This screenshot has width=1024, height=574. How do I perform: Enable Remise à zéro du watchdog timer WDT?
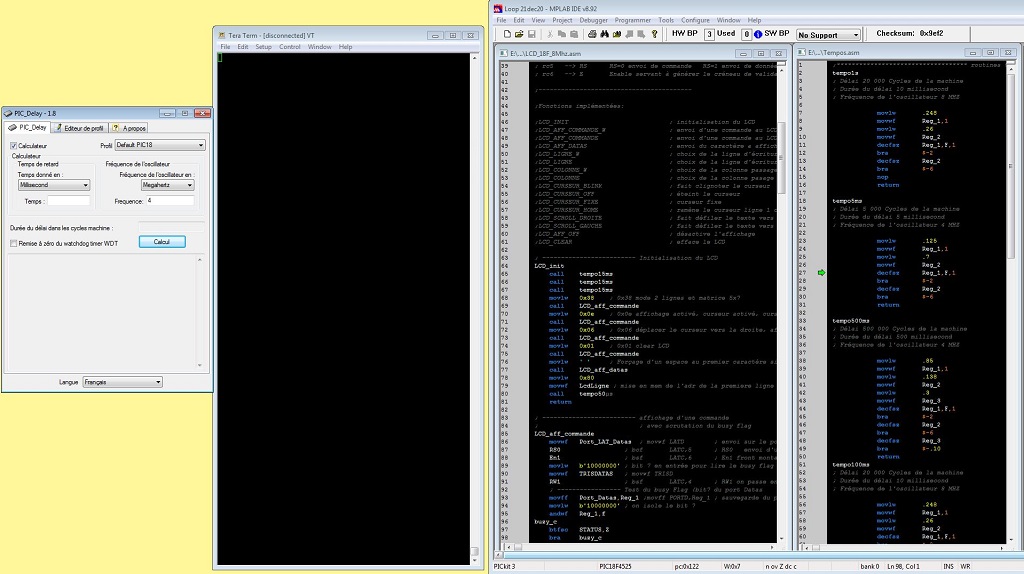[14, 243]
